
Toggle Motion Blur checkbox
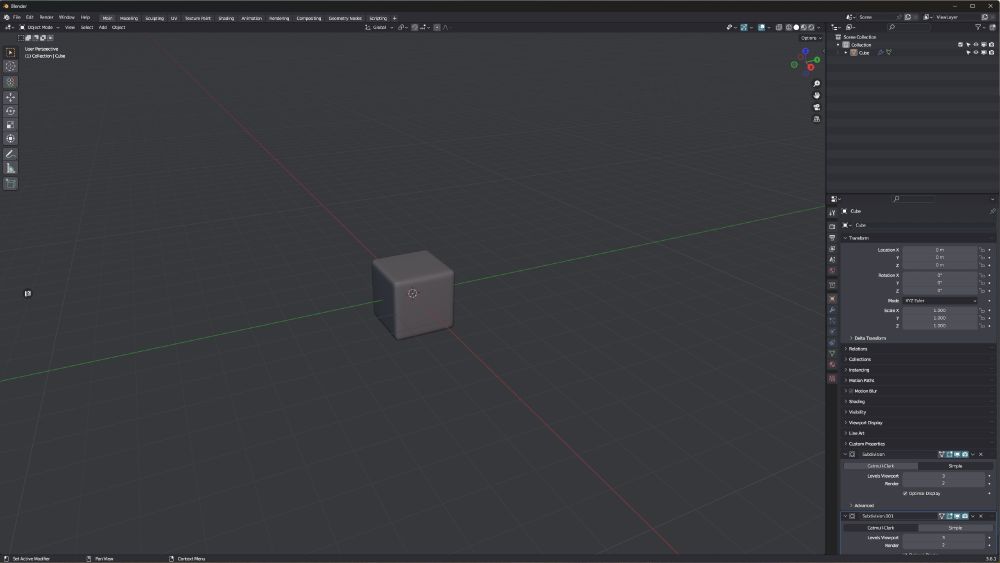(851, 391)
